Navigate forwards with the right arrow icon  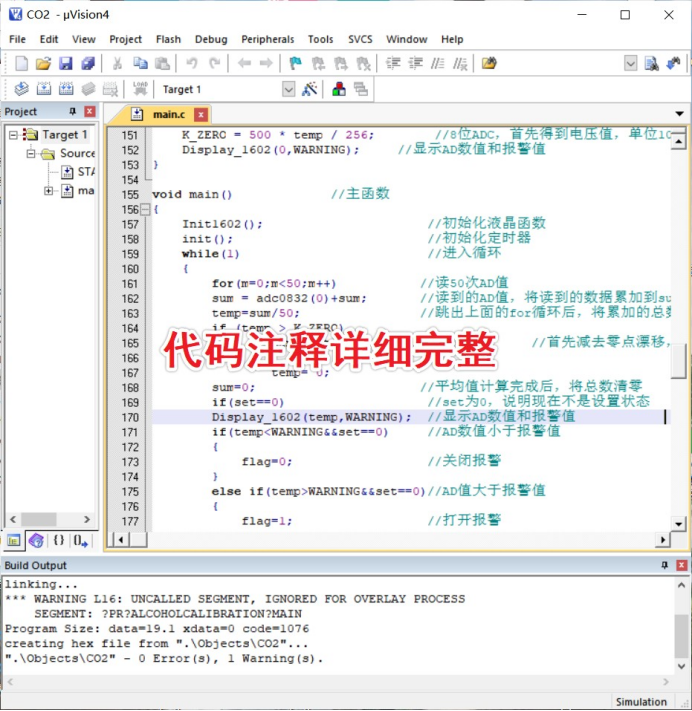point(266,63)
